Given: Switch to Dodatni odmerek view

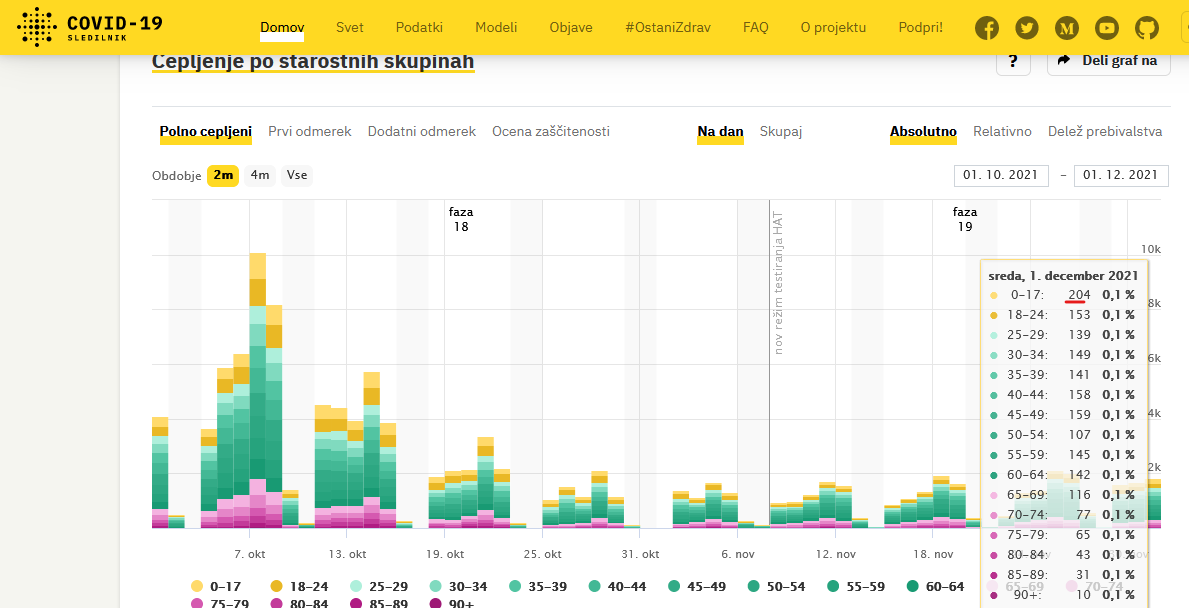Looking at the screenshot, I should point(422,132).
